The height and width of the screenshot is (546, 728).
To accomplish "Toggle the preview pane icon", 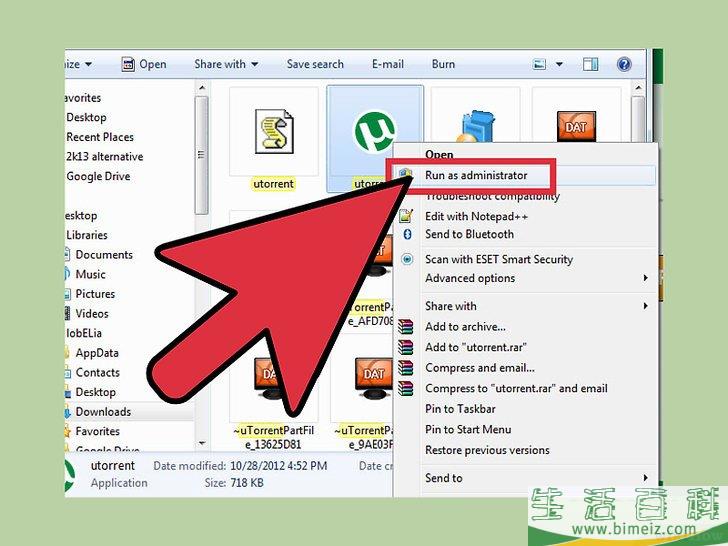I will (591, 64).
